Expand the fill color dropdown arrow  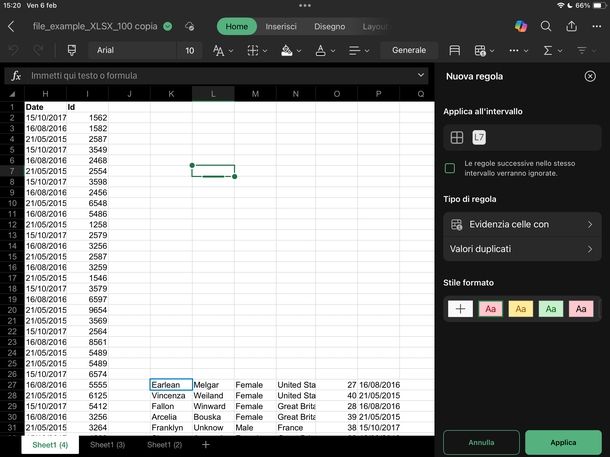(x=299, y=51)
